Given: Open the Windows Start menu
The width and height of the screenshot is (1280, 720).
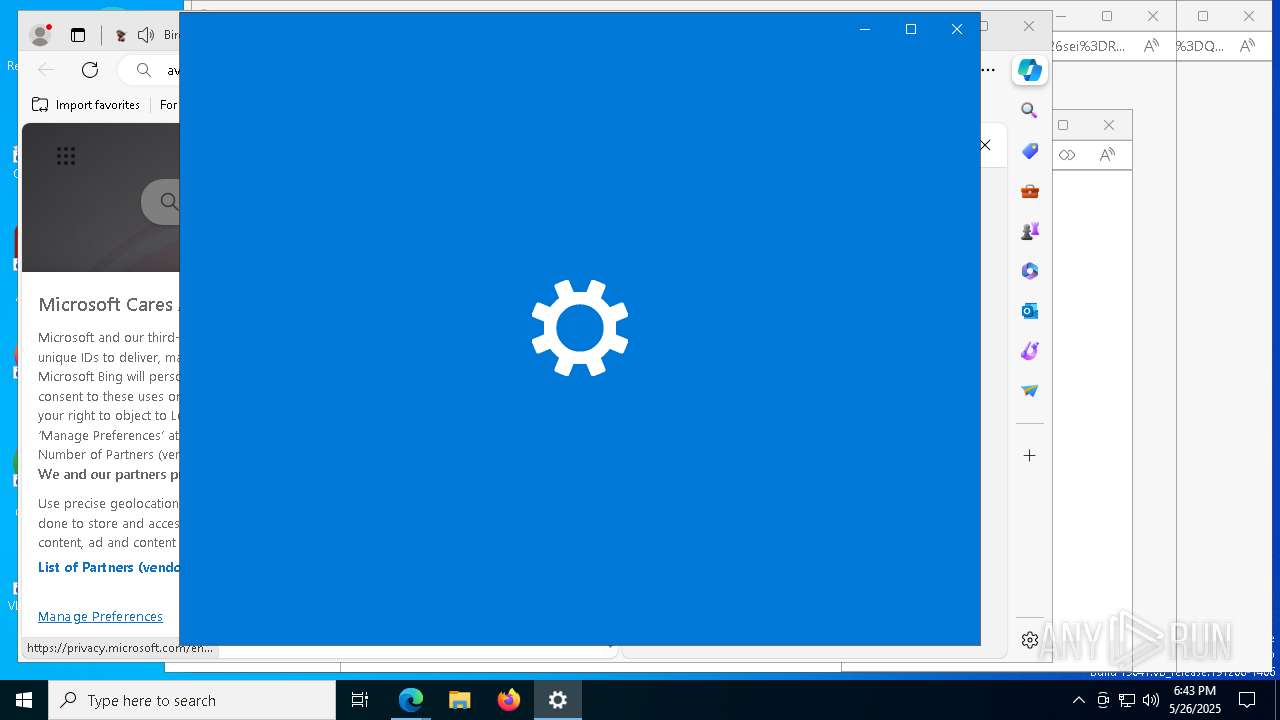Looking at the screenshot, I should (x=24, y=700).
